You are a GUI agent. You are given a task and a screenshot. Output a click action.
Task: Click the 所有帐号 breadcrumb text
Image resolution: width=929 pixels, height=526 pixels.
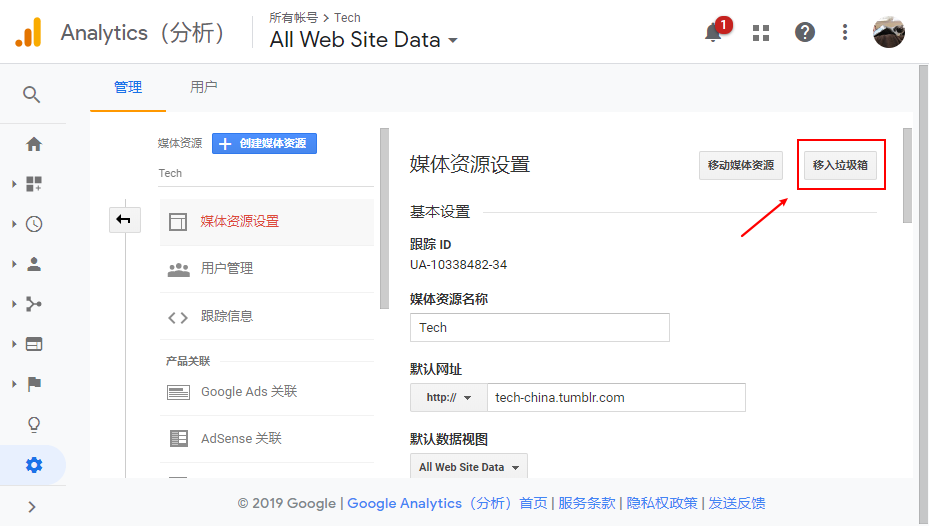(x=293, y=18)
